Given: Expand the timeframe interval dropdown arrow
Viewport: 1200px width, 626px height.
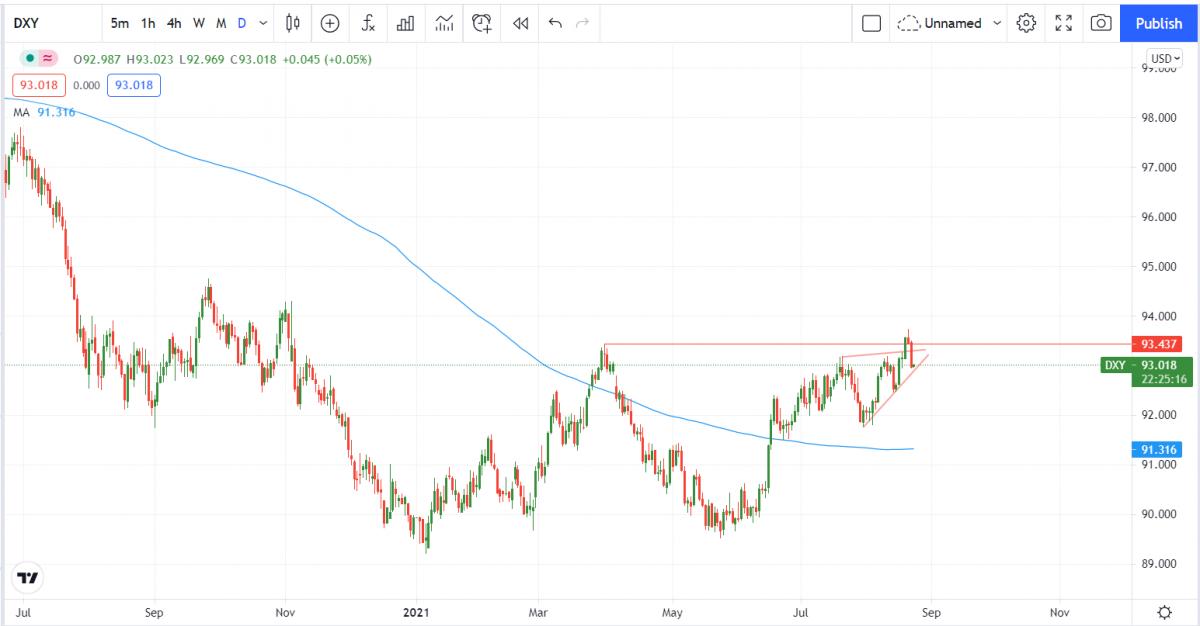Looking at the screenshot, I should pos(263,23).
